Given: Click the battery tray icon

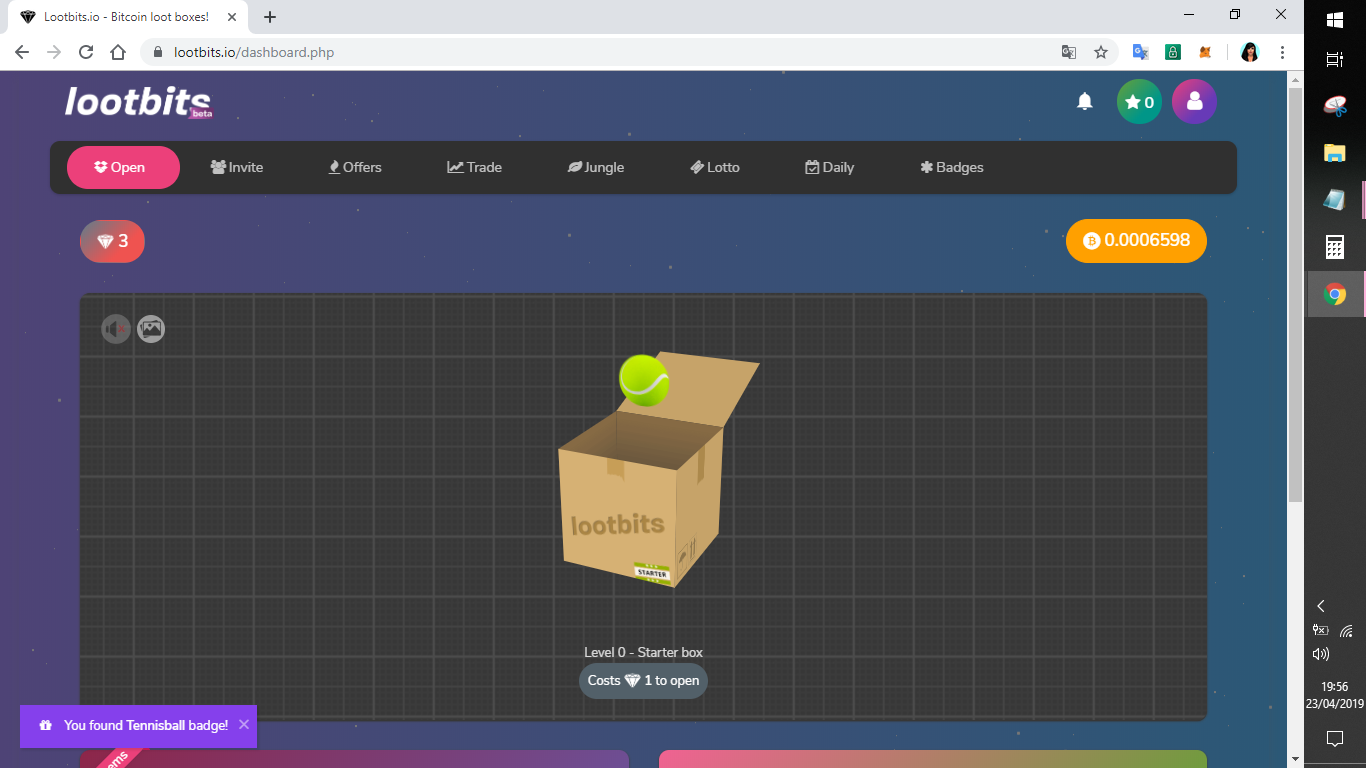Looking at the screenshot, I should (1321, 630).
